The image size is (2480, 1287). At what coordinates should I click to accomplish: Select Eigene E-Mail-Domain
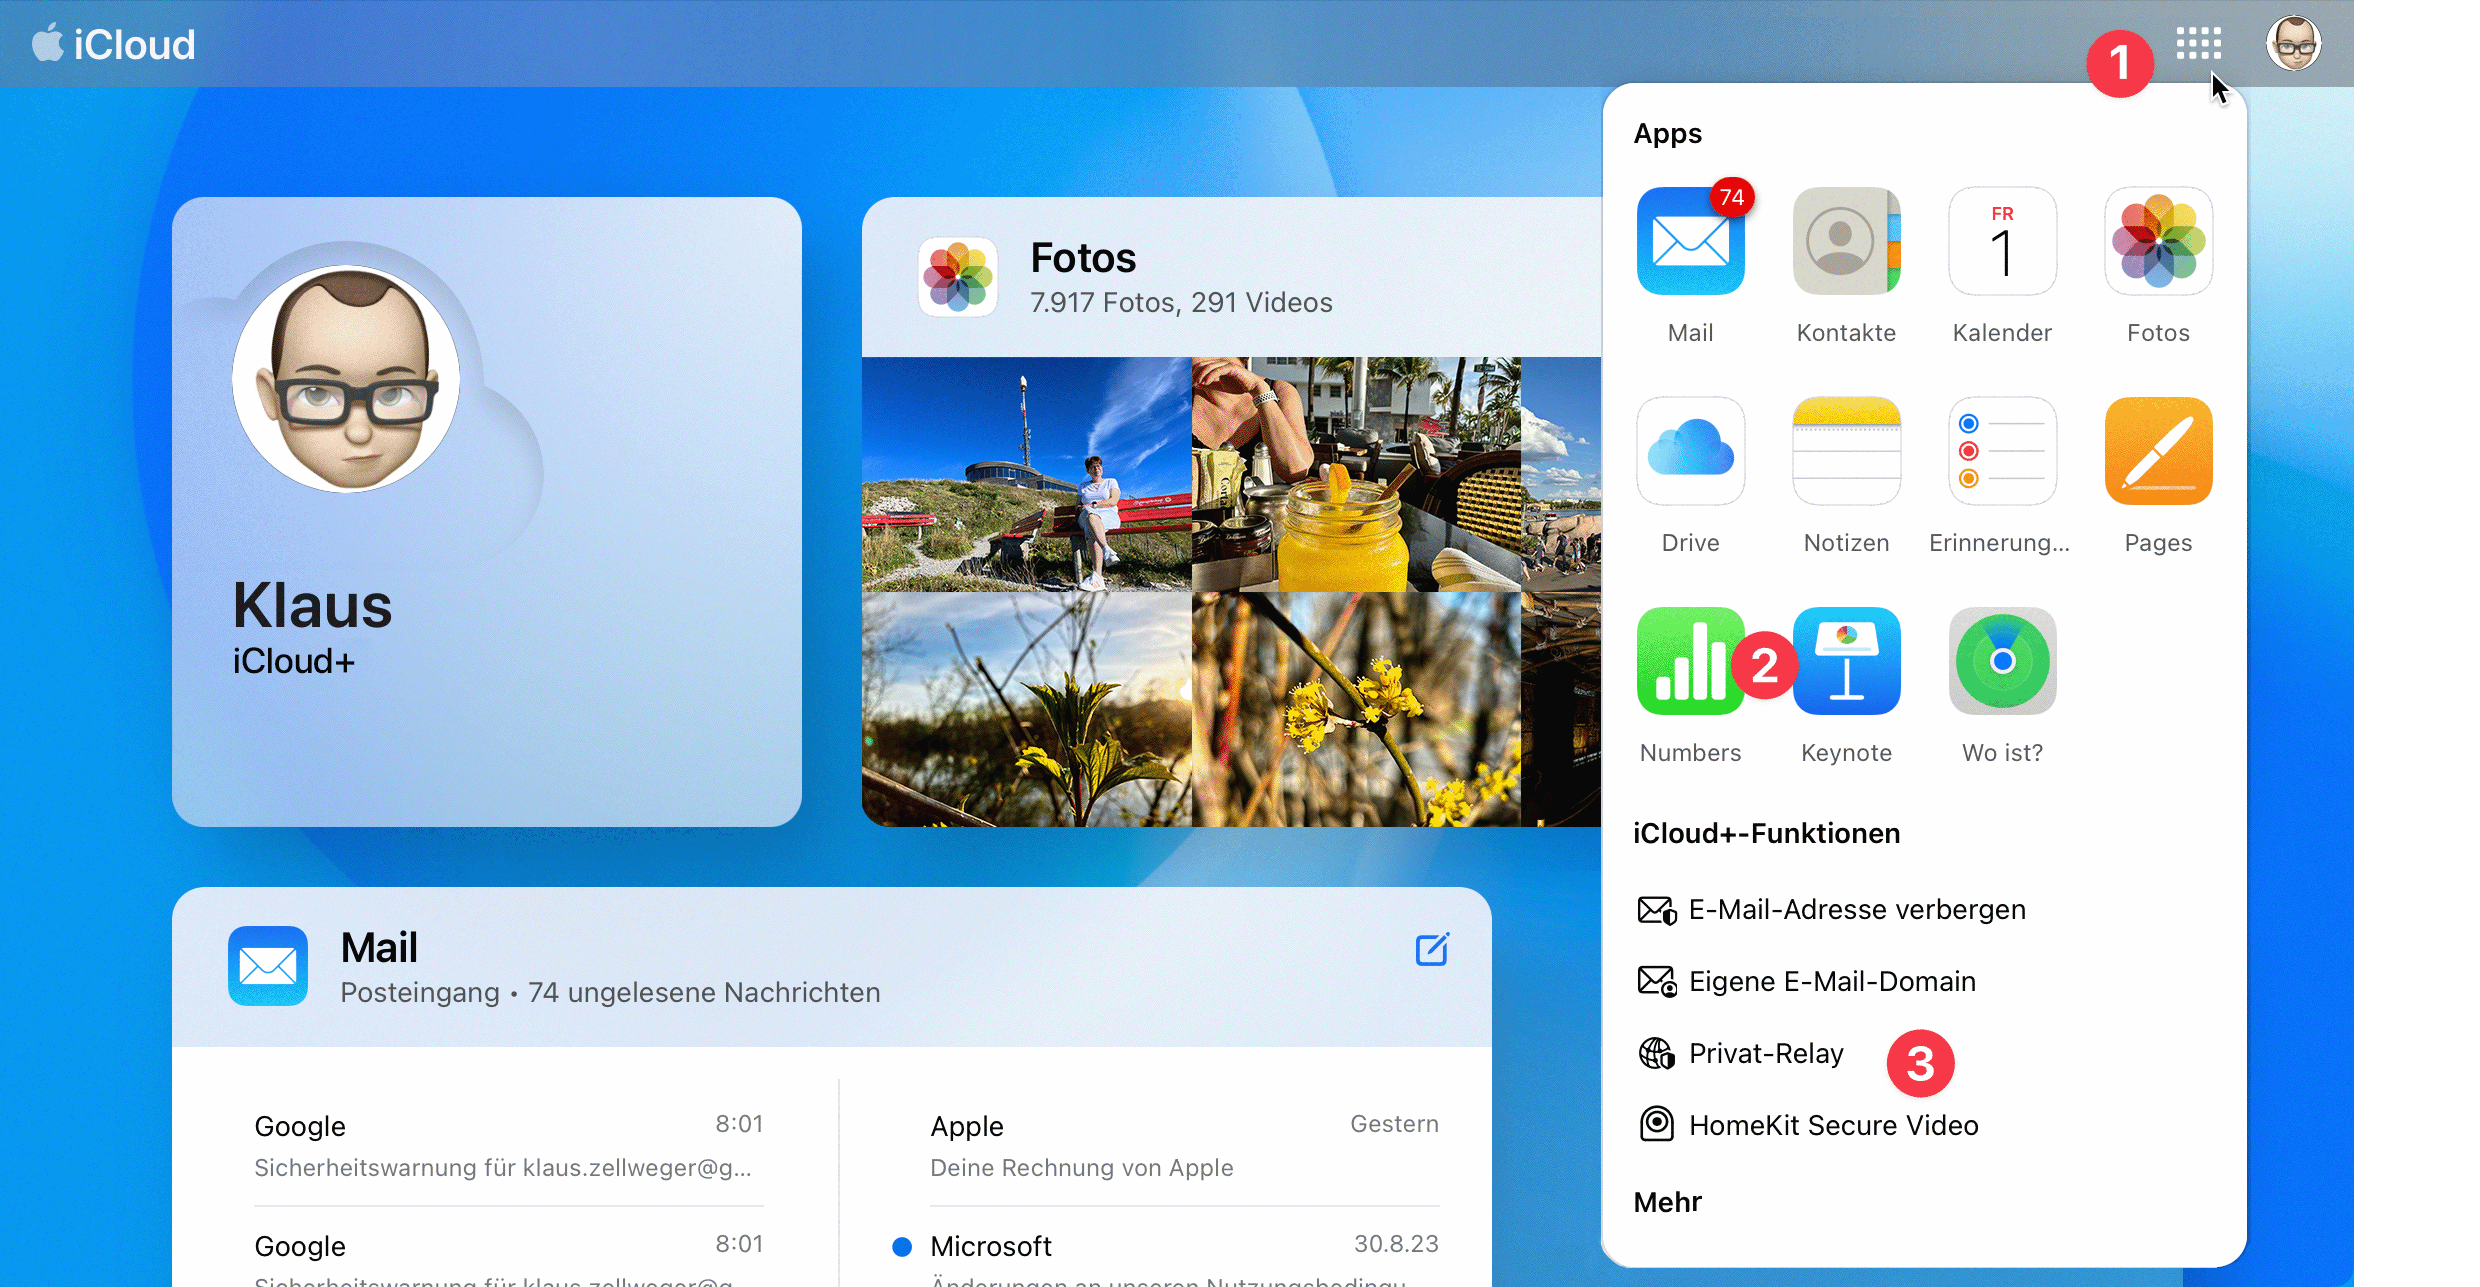[x=1807, y=982]
